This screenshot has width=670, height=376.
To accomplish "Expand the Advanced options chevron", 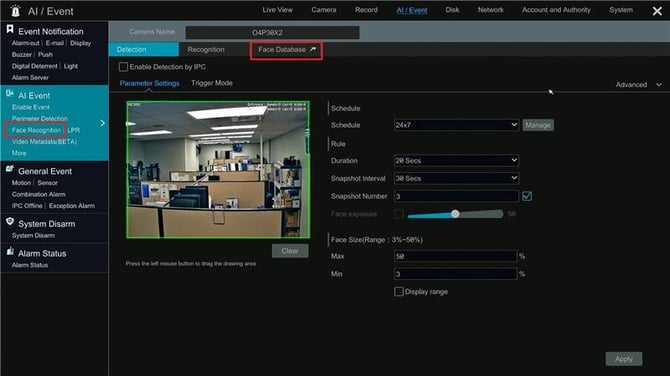I will tap(659, 85).
